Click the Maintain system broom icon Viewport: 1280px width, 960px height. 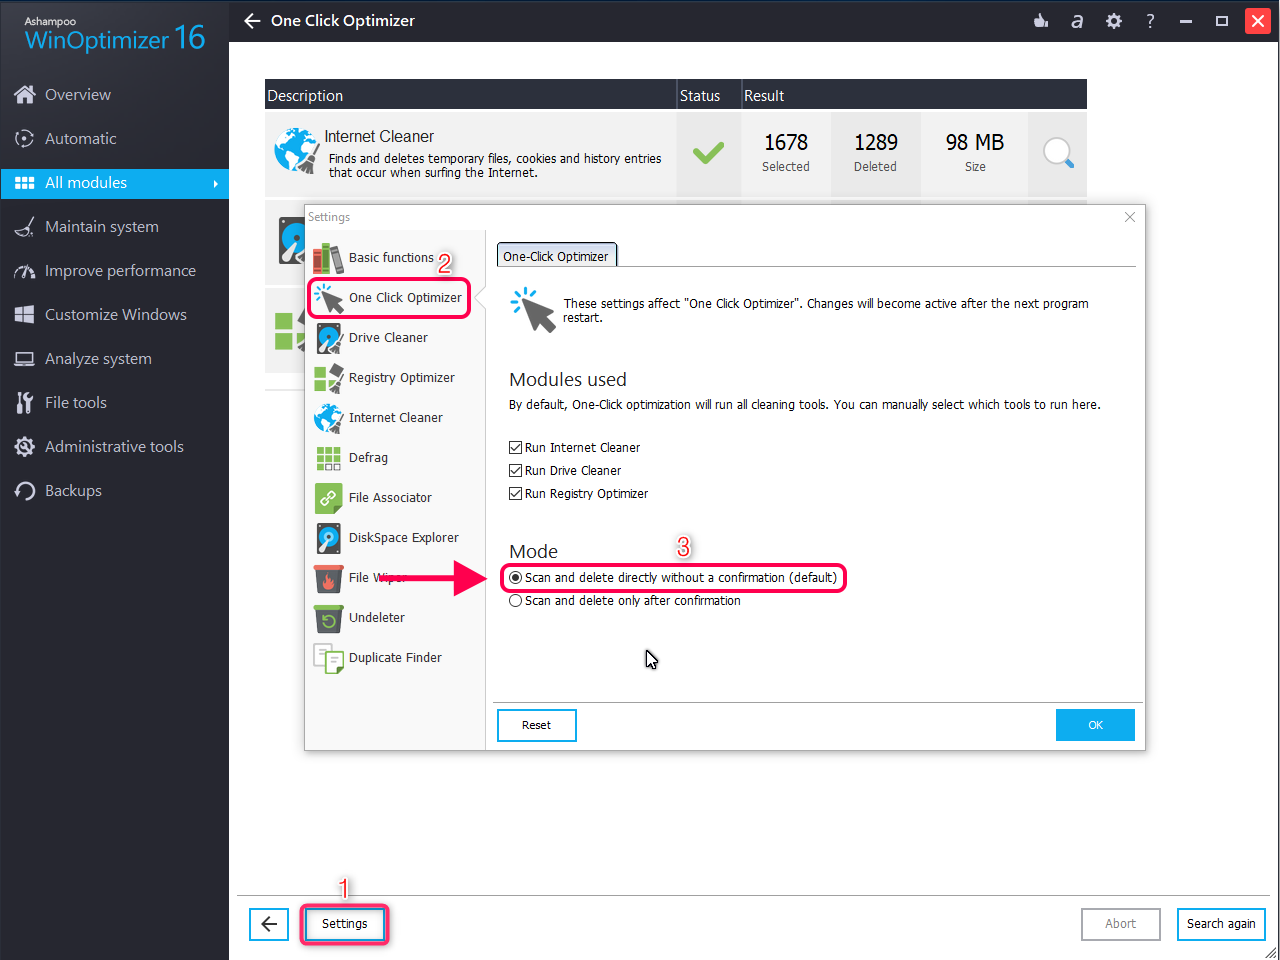tap(25, 227)
